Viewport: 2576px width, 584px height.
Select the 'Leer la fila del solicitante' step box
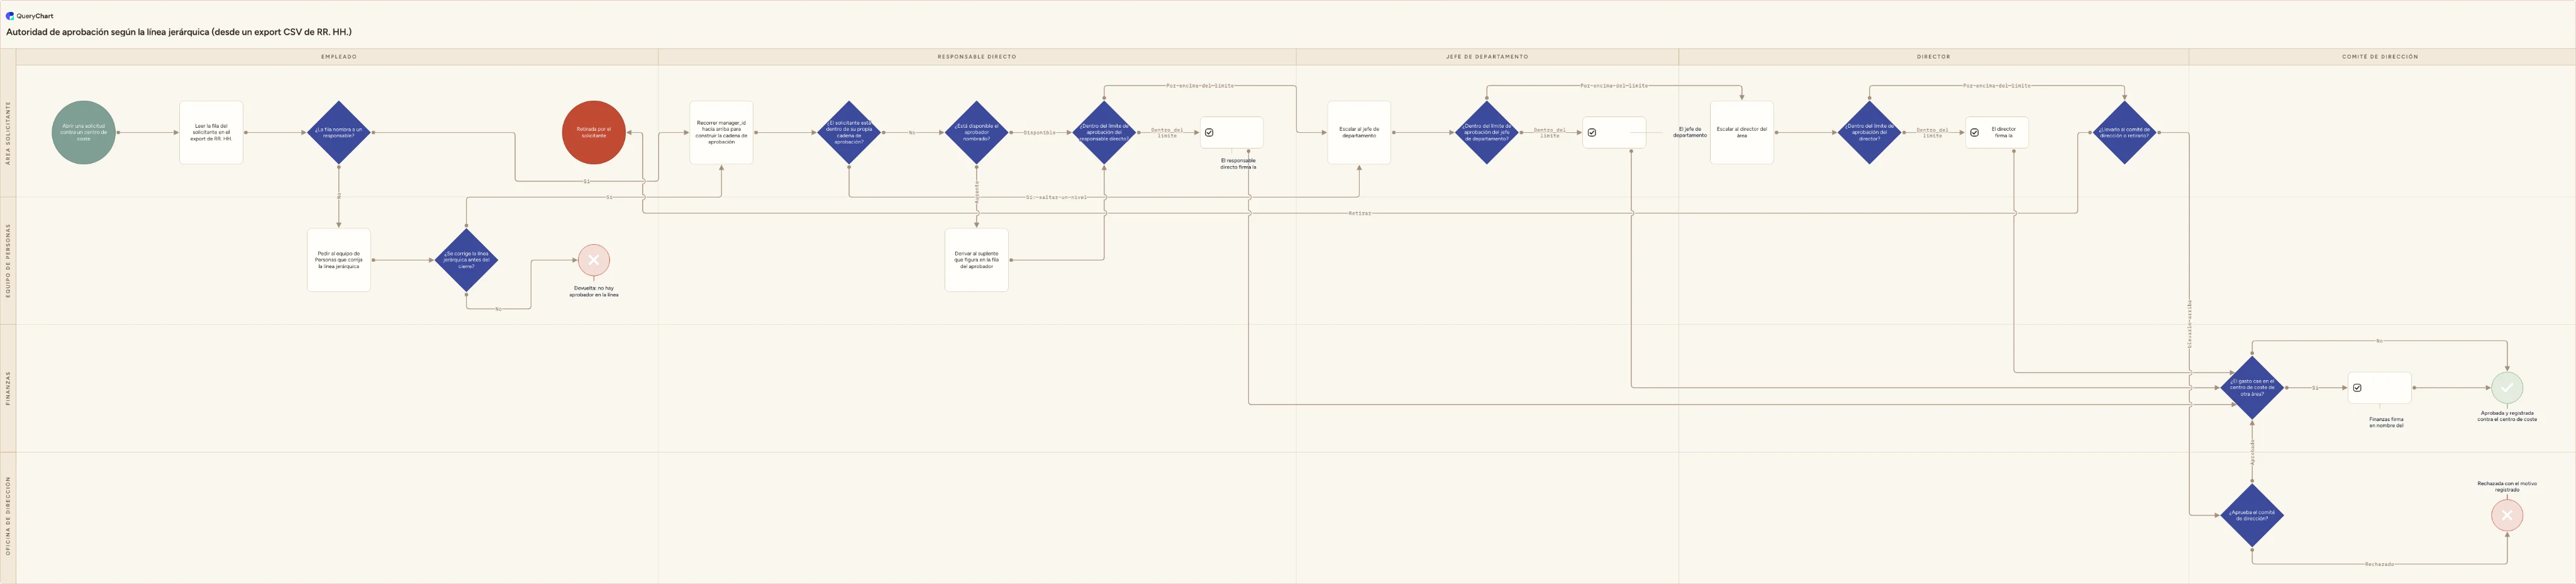click(x=211, y=133)
